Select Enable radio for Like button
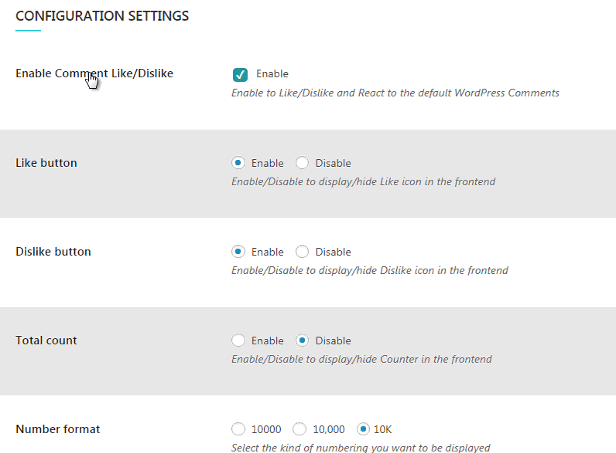The image size is (616, 453). tap(238, 163)
